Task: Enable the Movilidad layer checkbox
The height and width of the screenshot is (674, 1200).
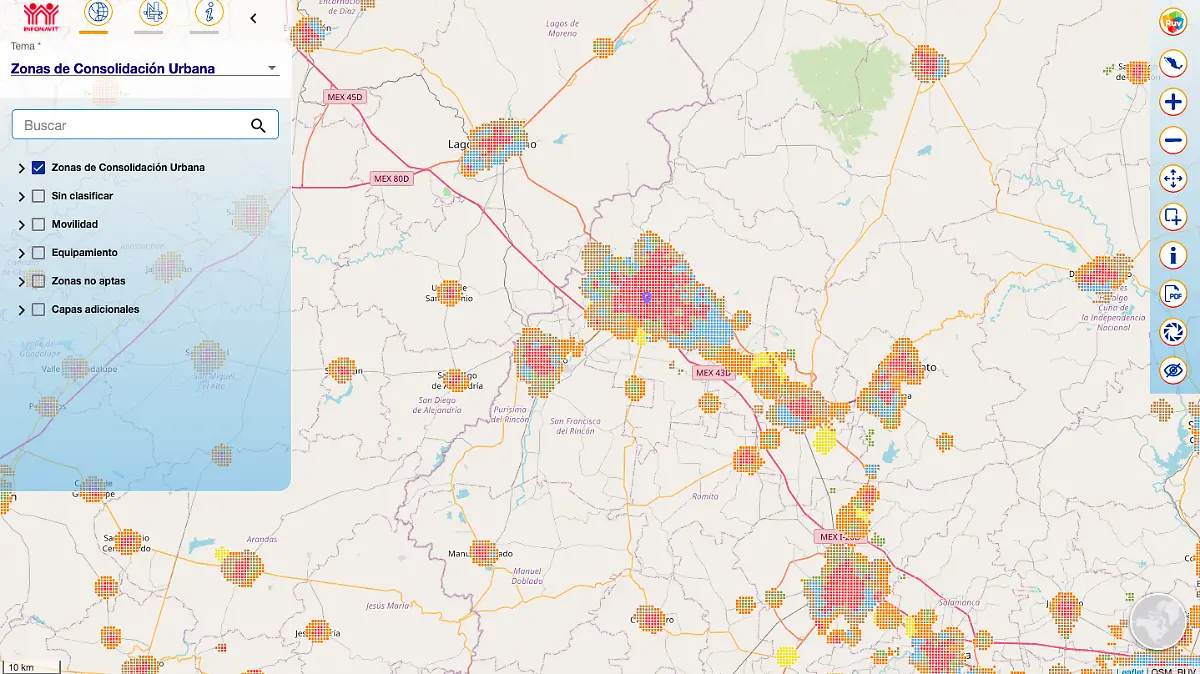Action: tap(39, 225)
